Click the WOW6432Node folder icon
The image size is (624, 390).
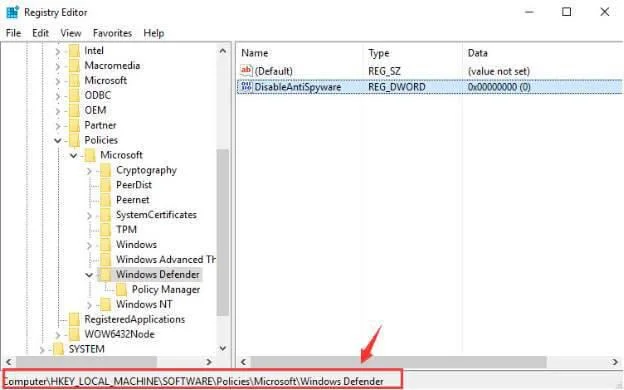[74, 334]
